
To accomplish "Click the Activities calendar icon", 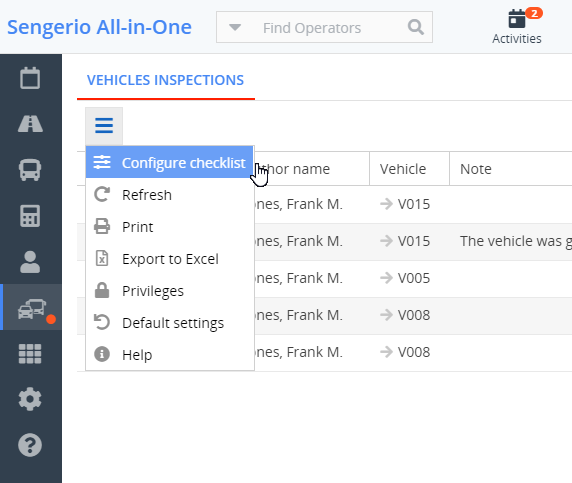I will pyautogui.click(x=517, y=19).
